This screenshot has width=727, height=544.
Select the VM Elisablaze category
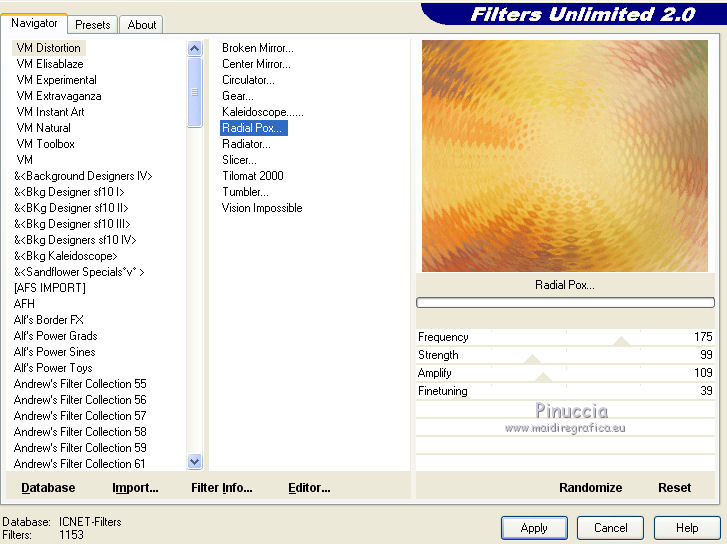pos(50,64)
